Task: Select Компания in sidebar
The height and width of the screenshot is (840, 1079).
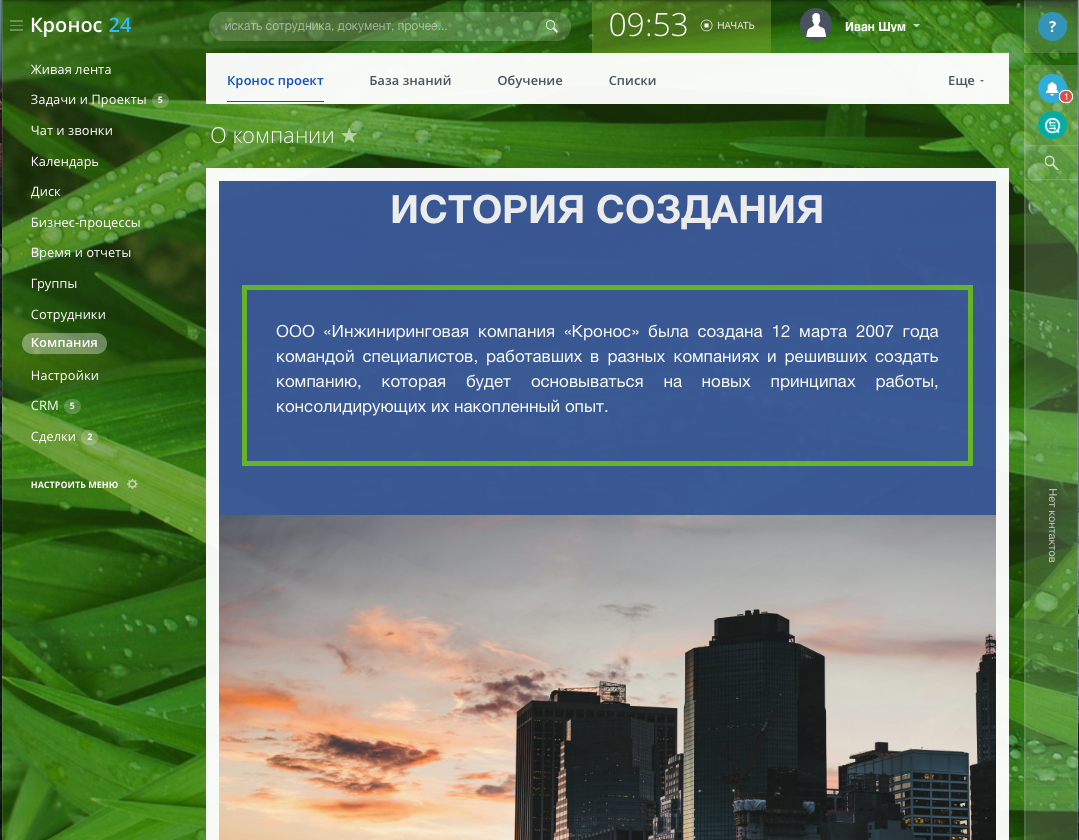Action: point(64,343)
